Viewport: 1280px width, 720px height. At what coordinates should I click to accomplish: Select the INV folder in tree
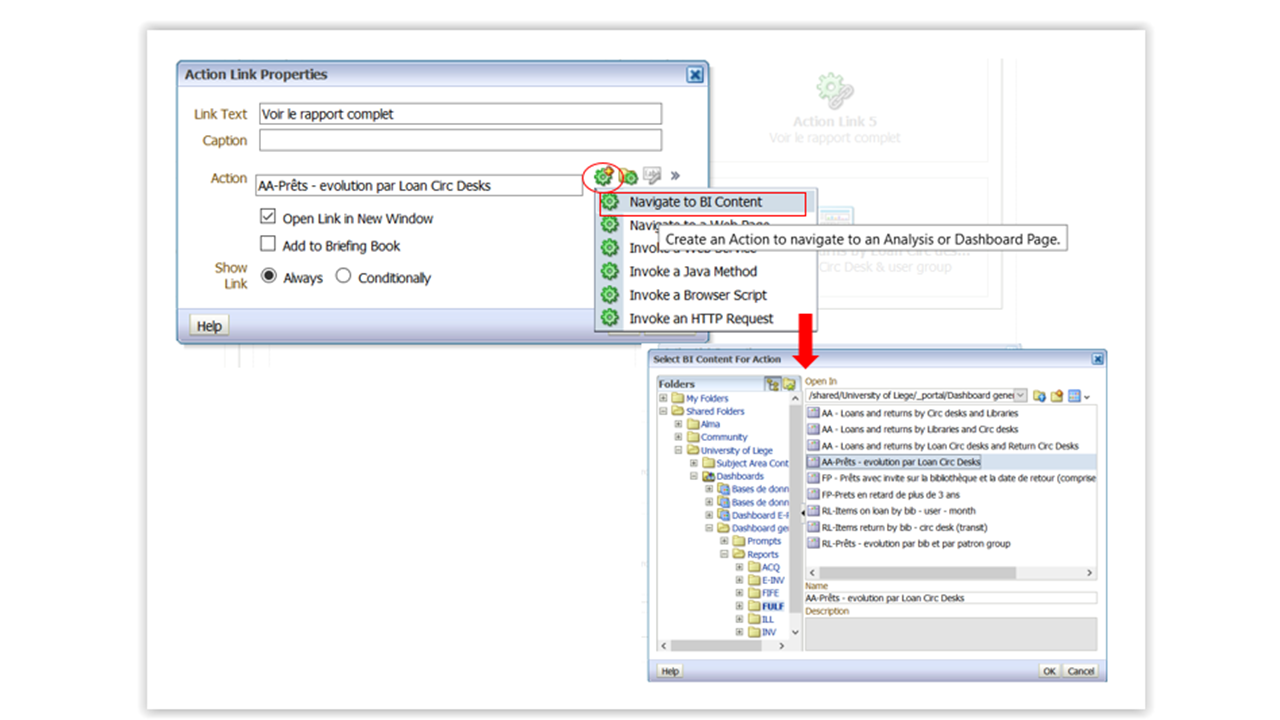tap(763, 632)
